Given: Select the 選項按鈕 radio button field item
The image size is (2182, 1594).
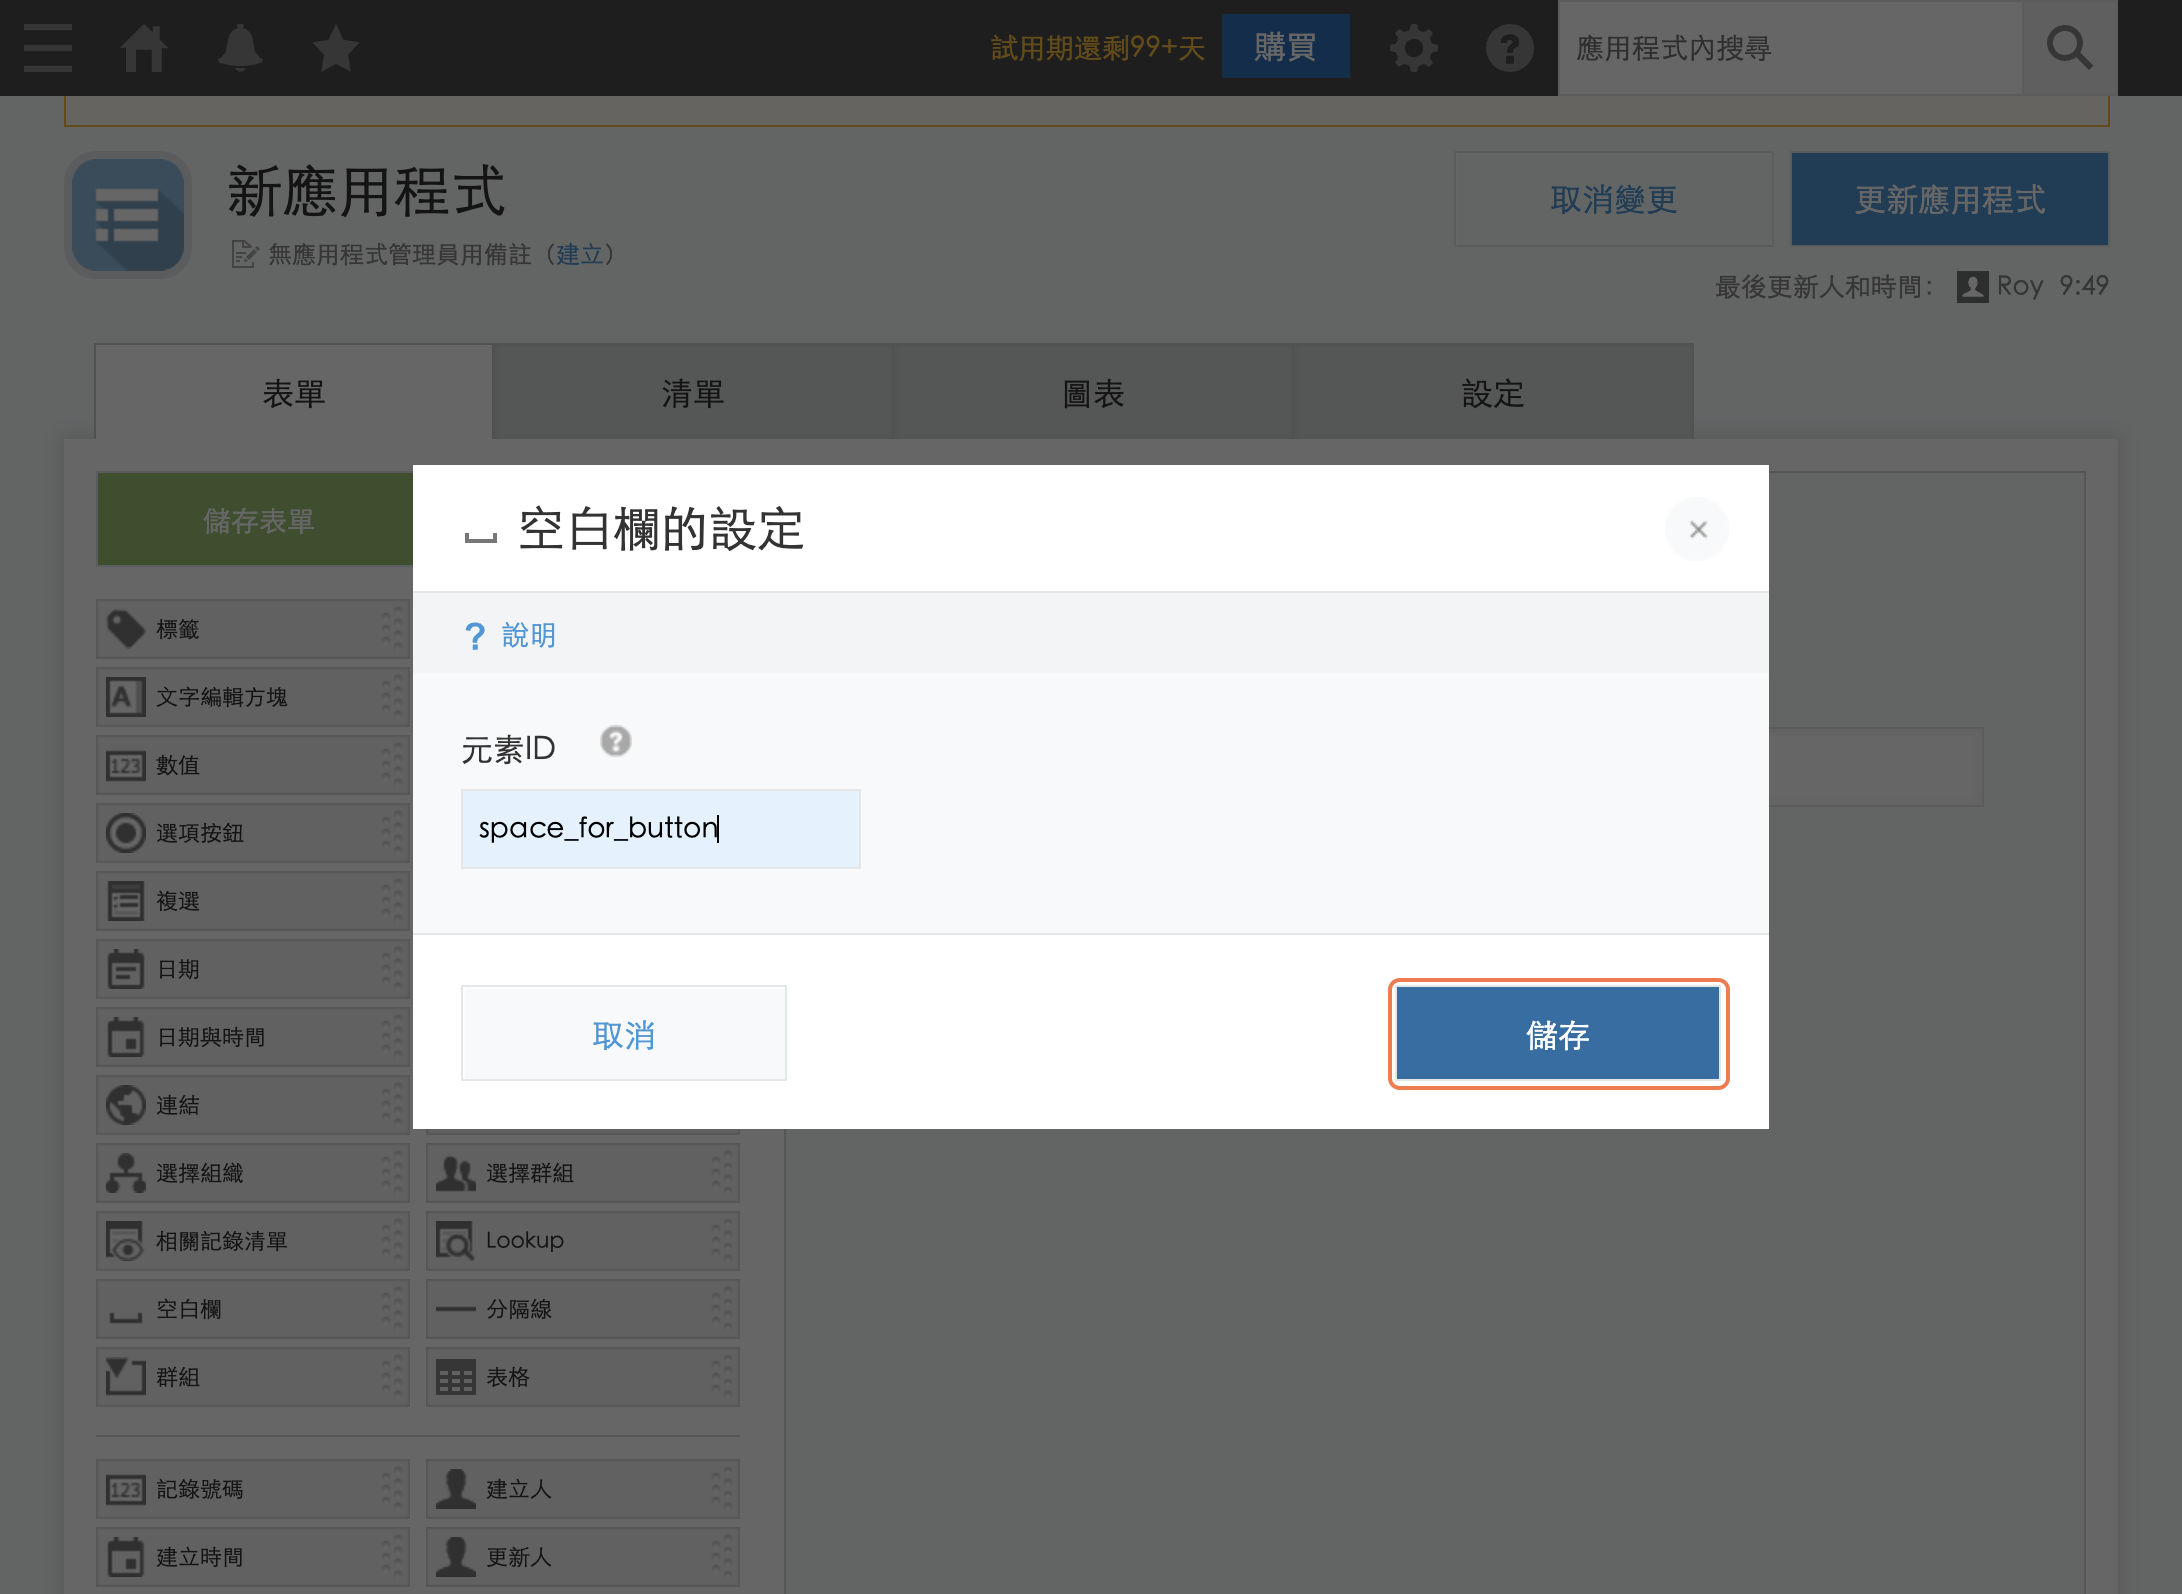Looking at the screenshot, I should coord(253,833).
